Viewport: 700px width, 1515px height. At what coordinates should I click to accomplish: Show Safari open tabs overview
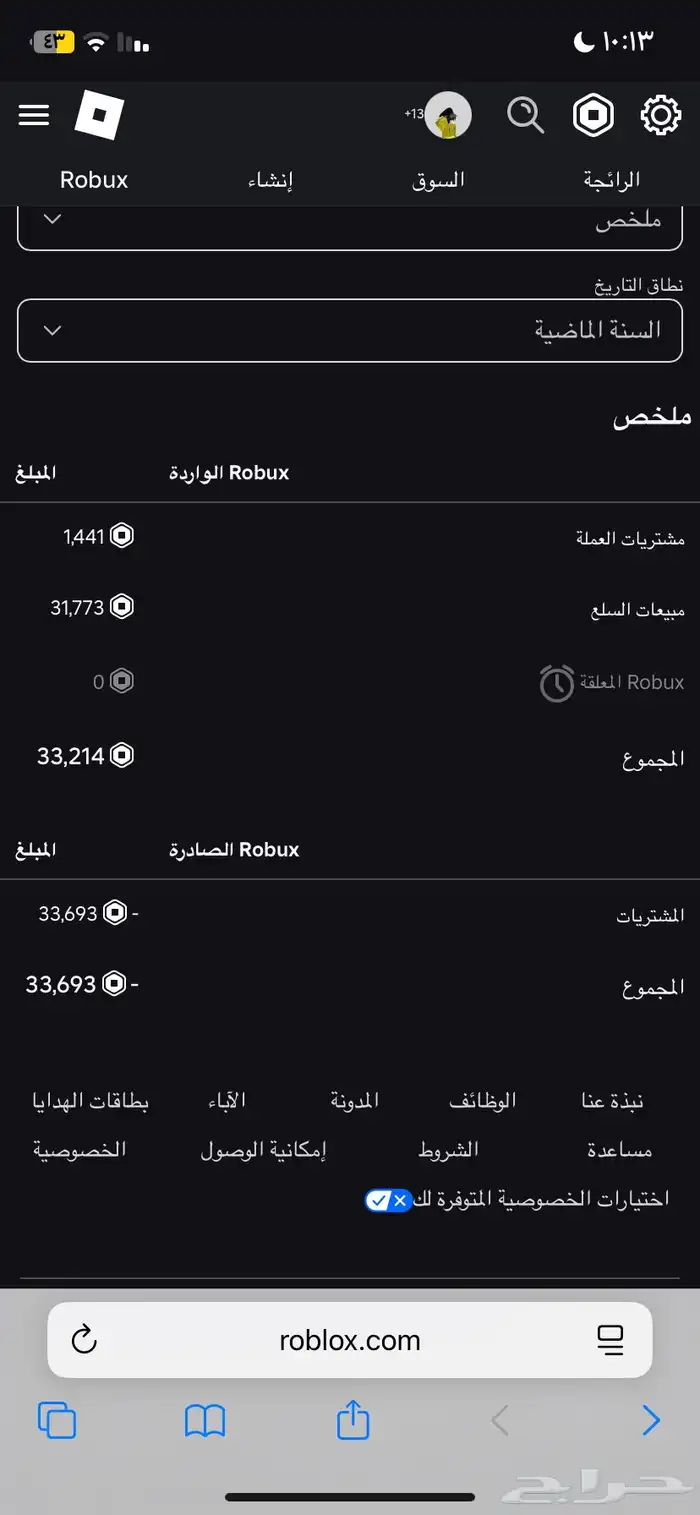coord(57,1420)
